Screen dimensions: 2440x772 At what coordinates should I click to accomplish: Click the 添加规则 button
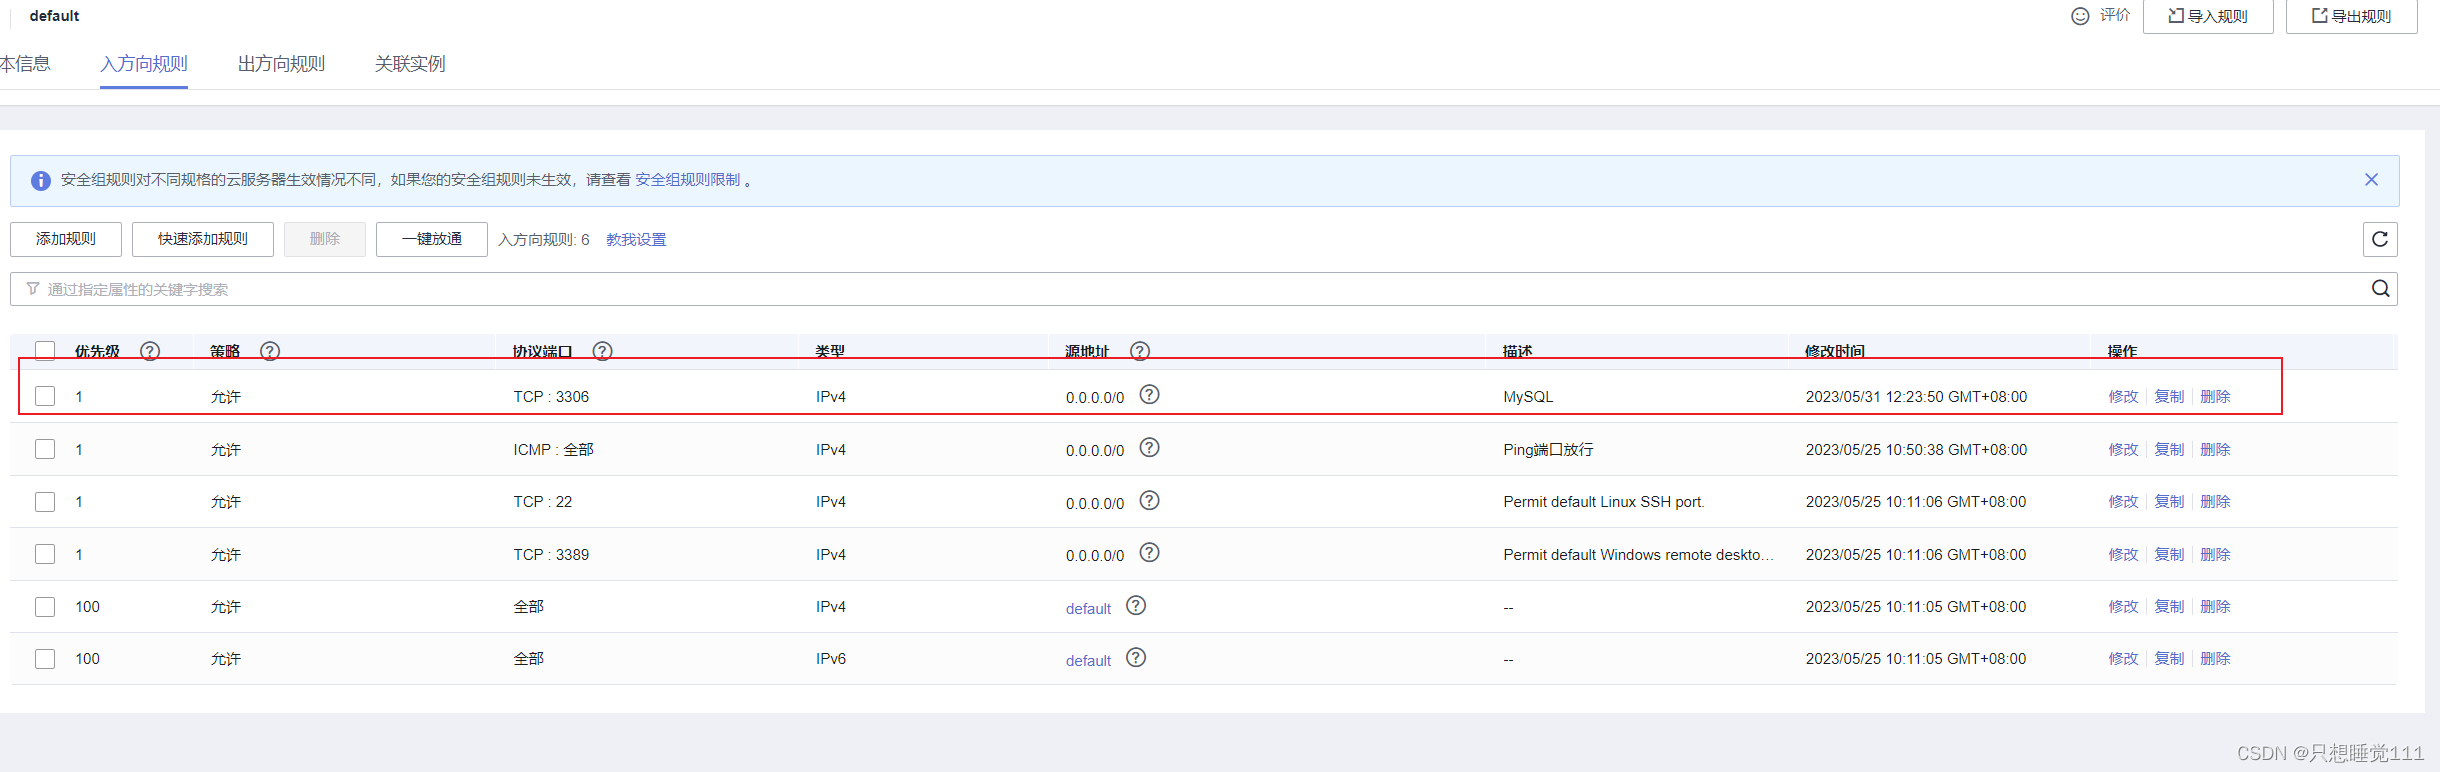coord(66,239)
